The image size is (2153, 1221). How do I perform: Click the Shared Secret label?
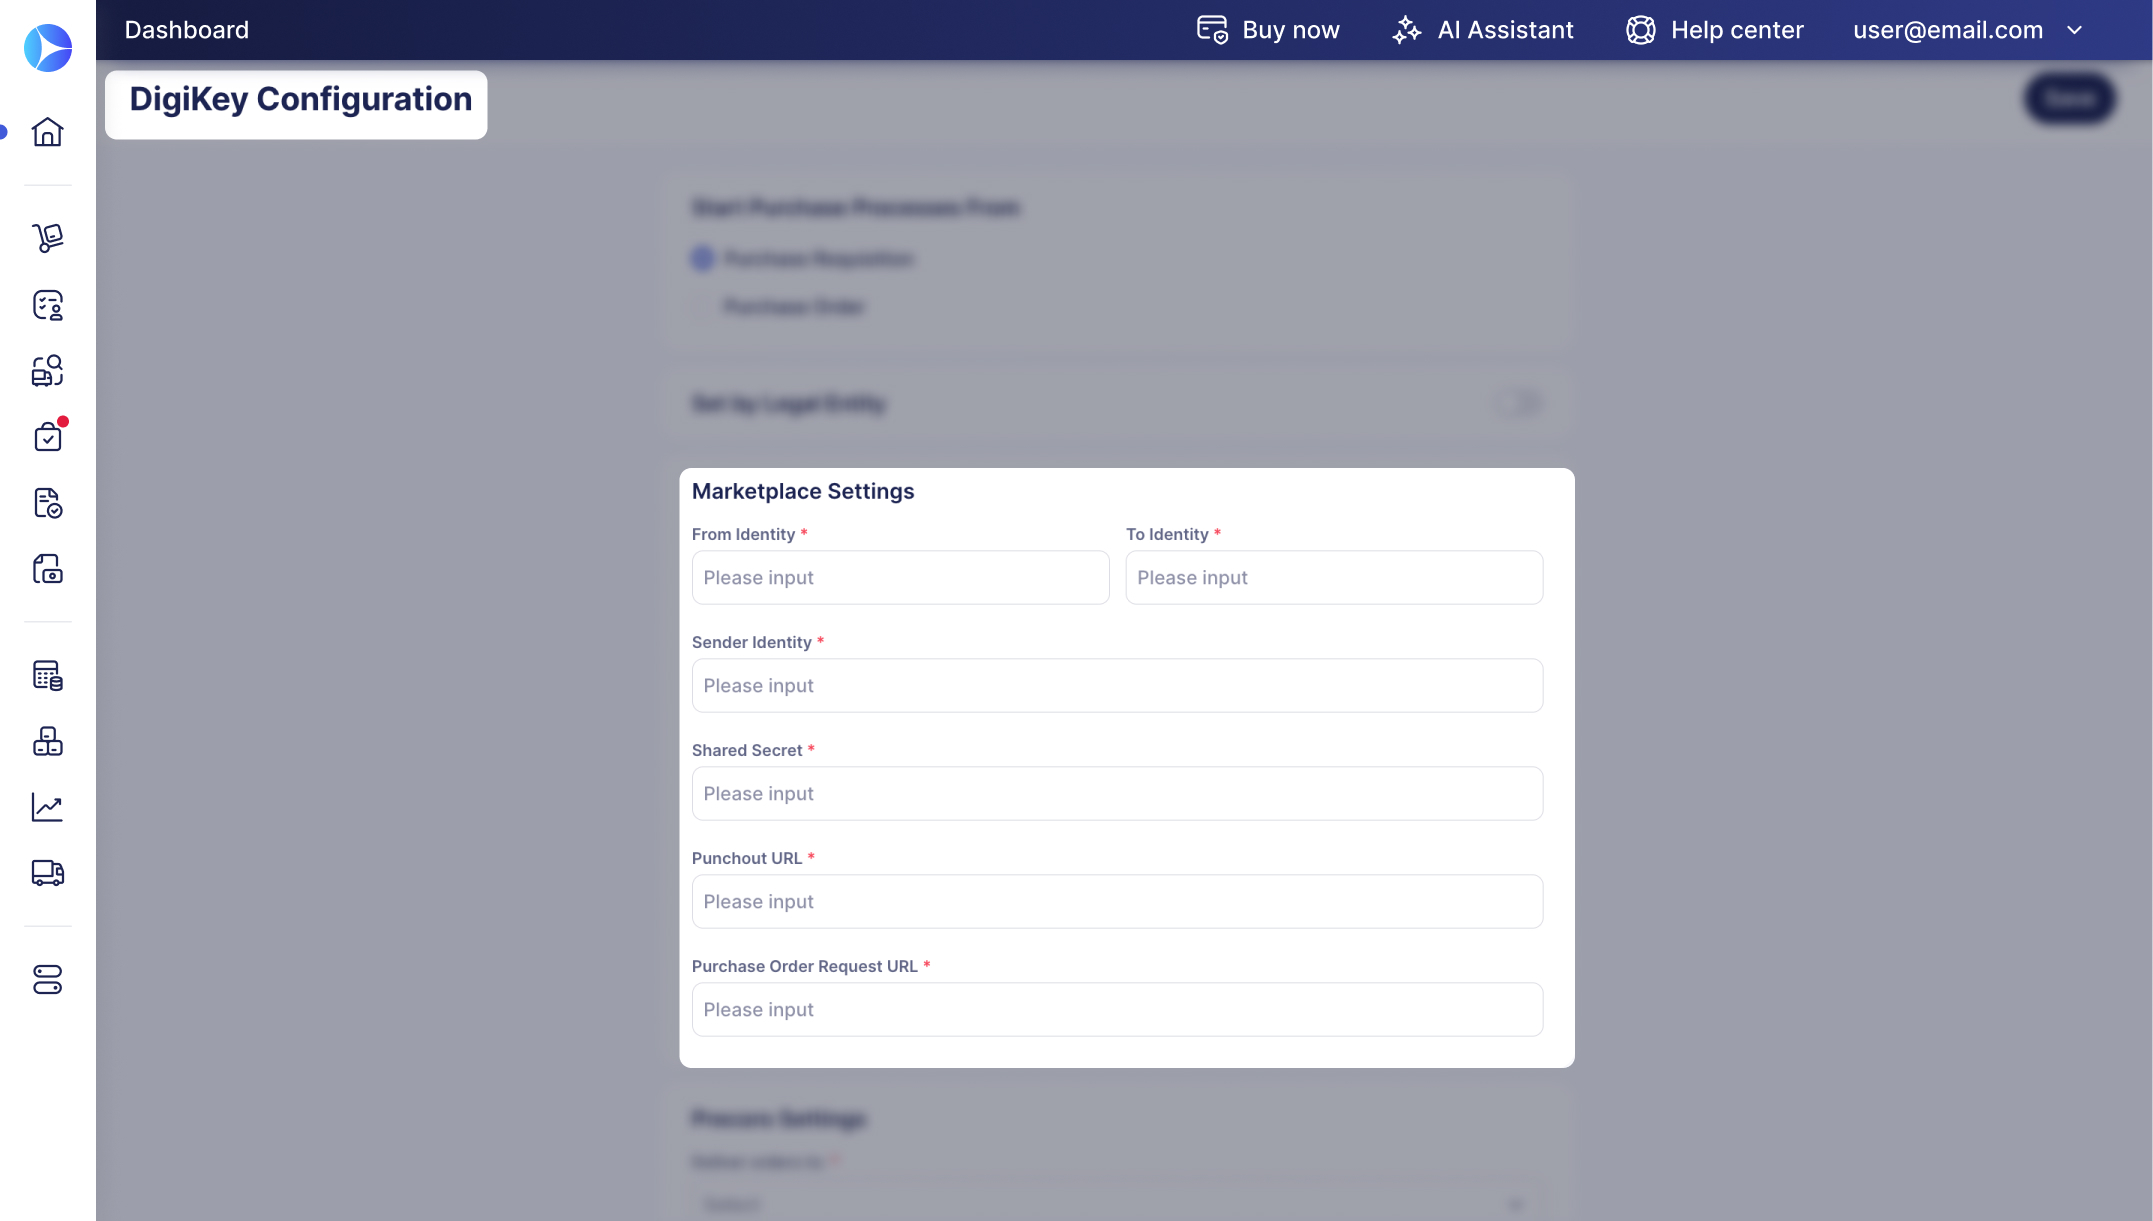pyautogui.click(x=747, y=750)
